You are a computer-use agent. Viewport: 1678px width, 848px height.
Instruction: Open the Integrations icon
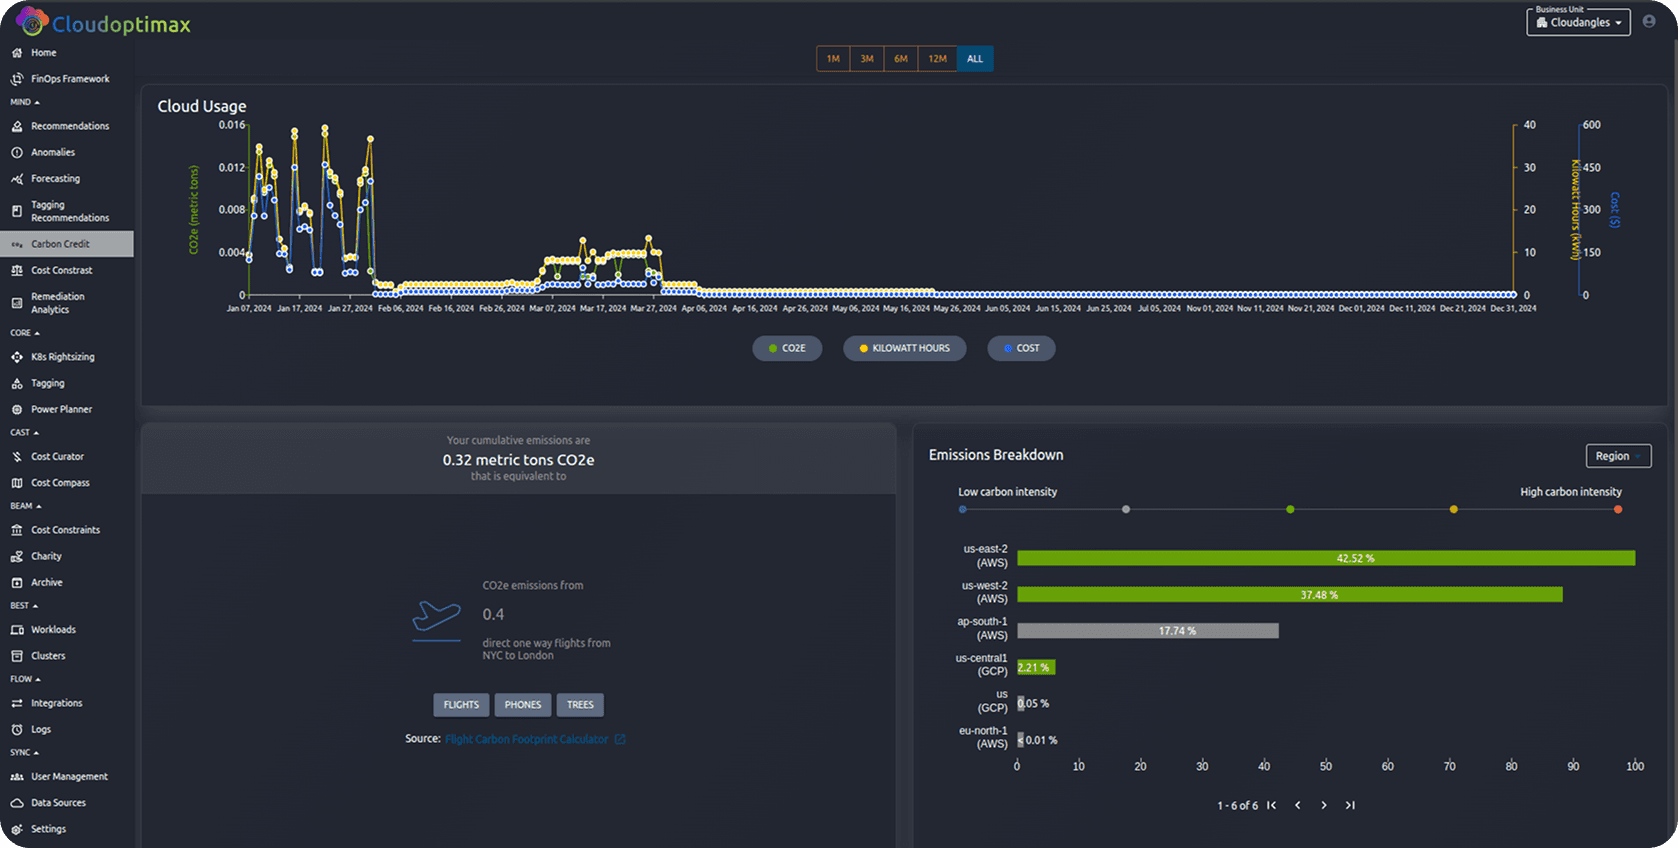(x=17, y=704)
